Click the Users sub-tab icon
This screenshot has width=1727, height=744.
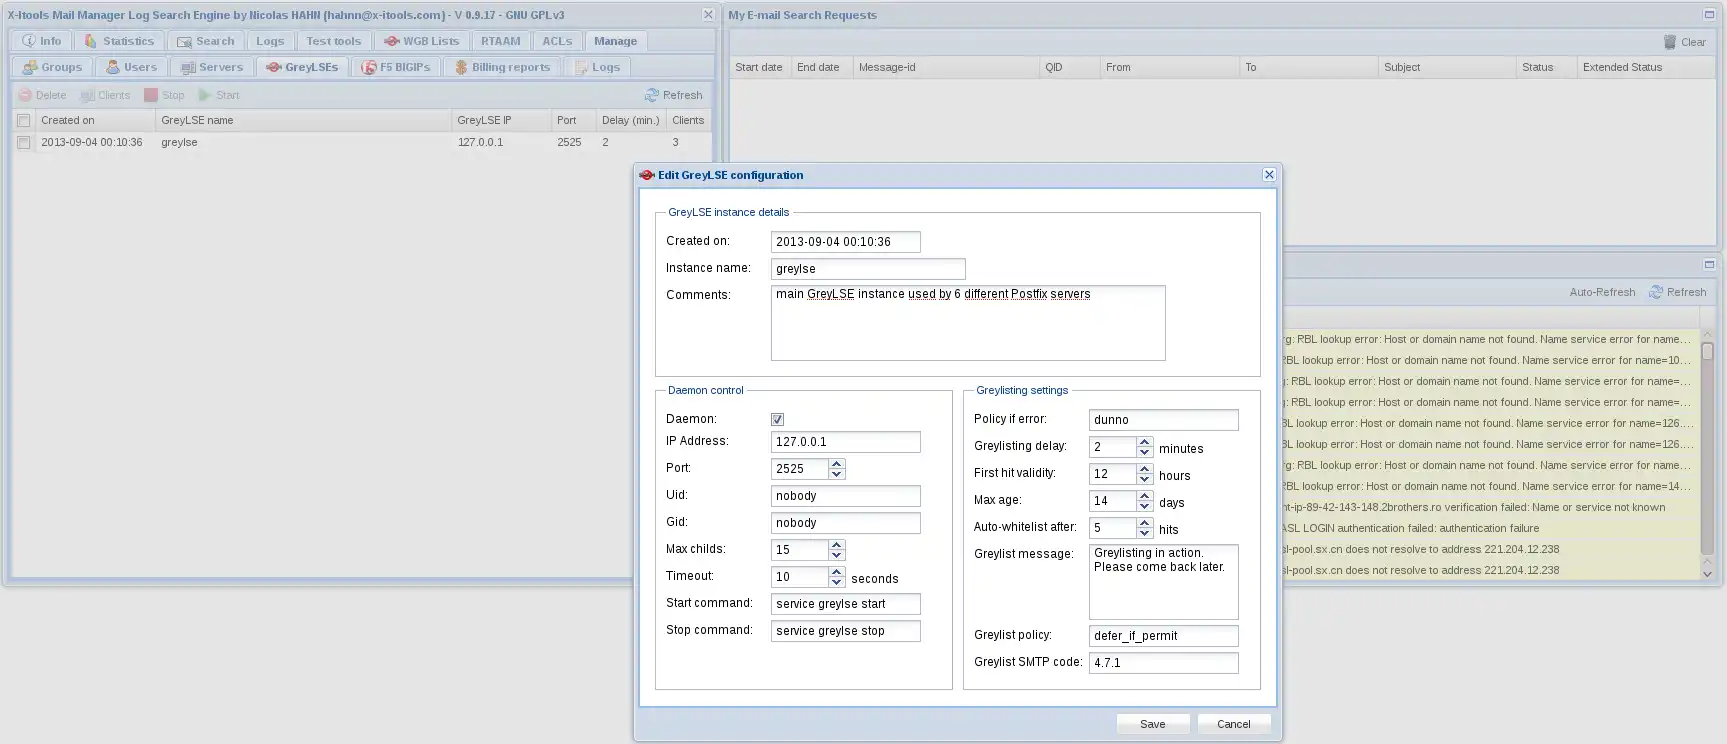113,67
